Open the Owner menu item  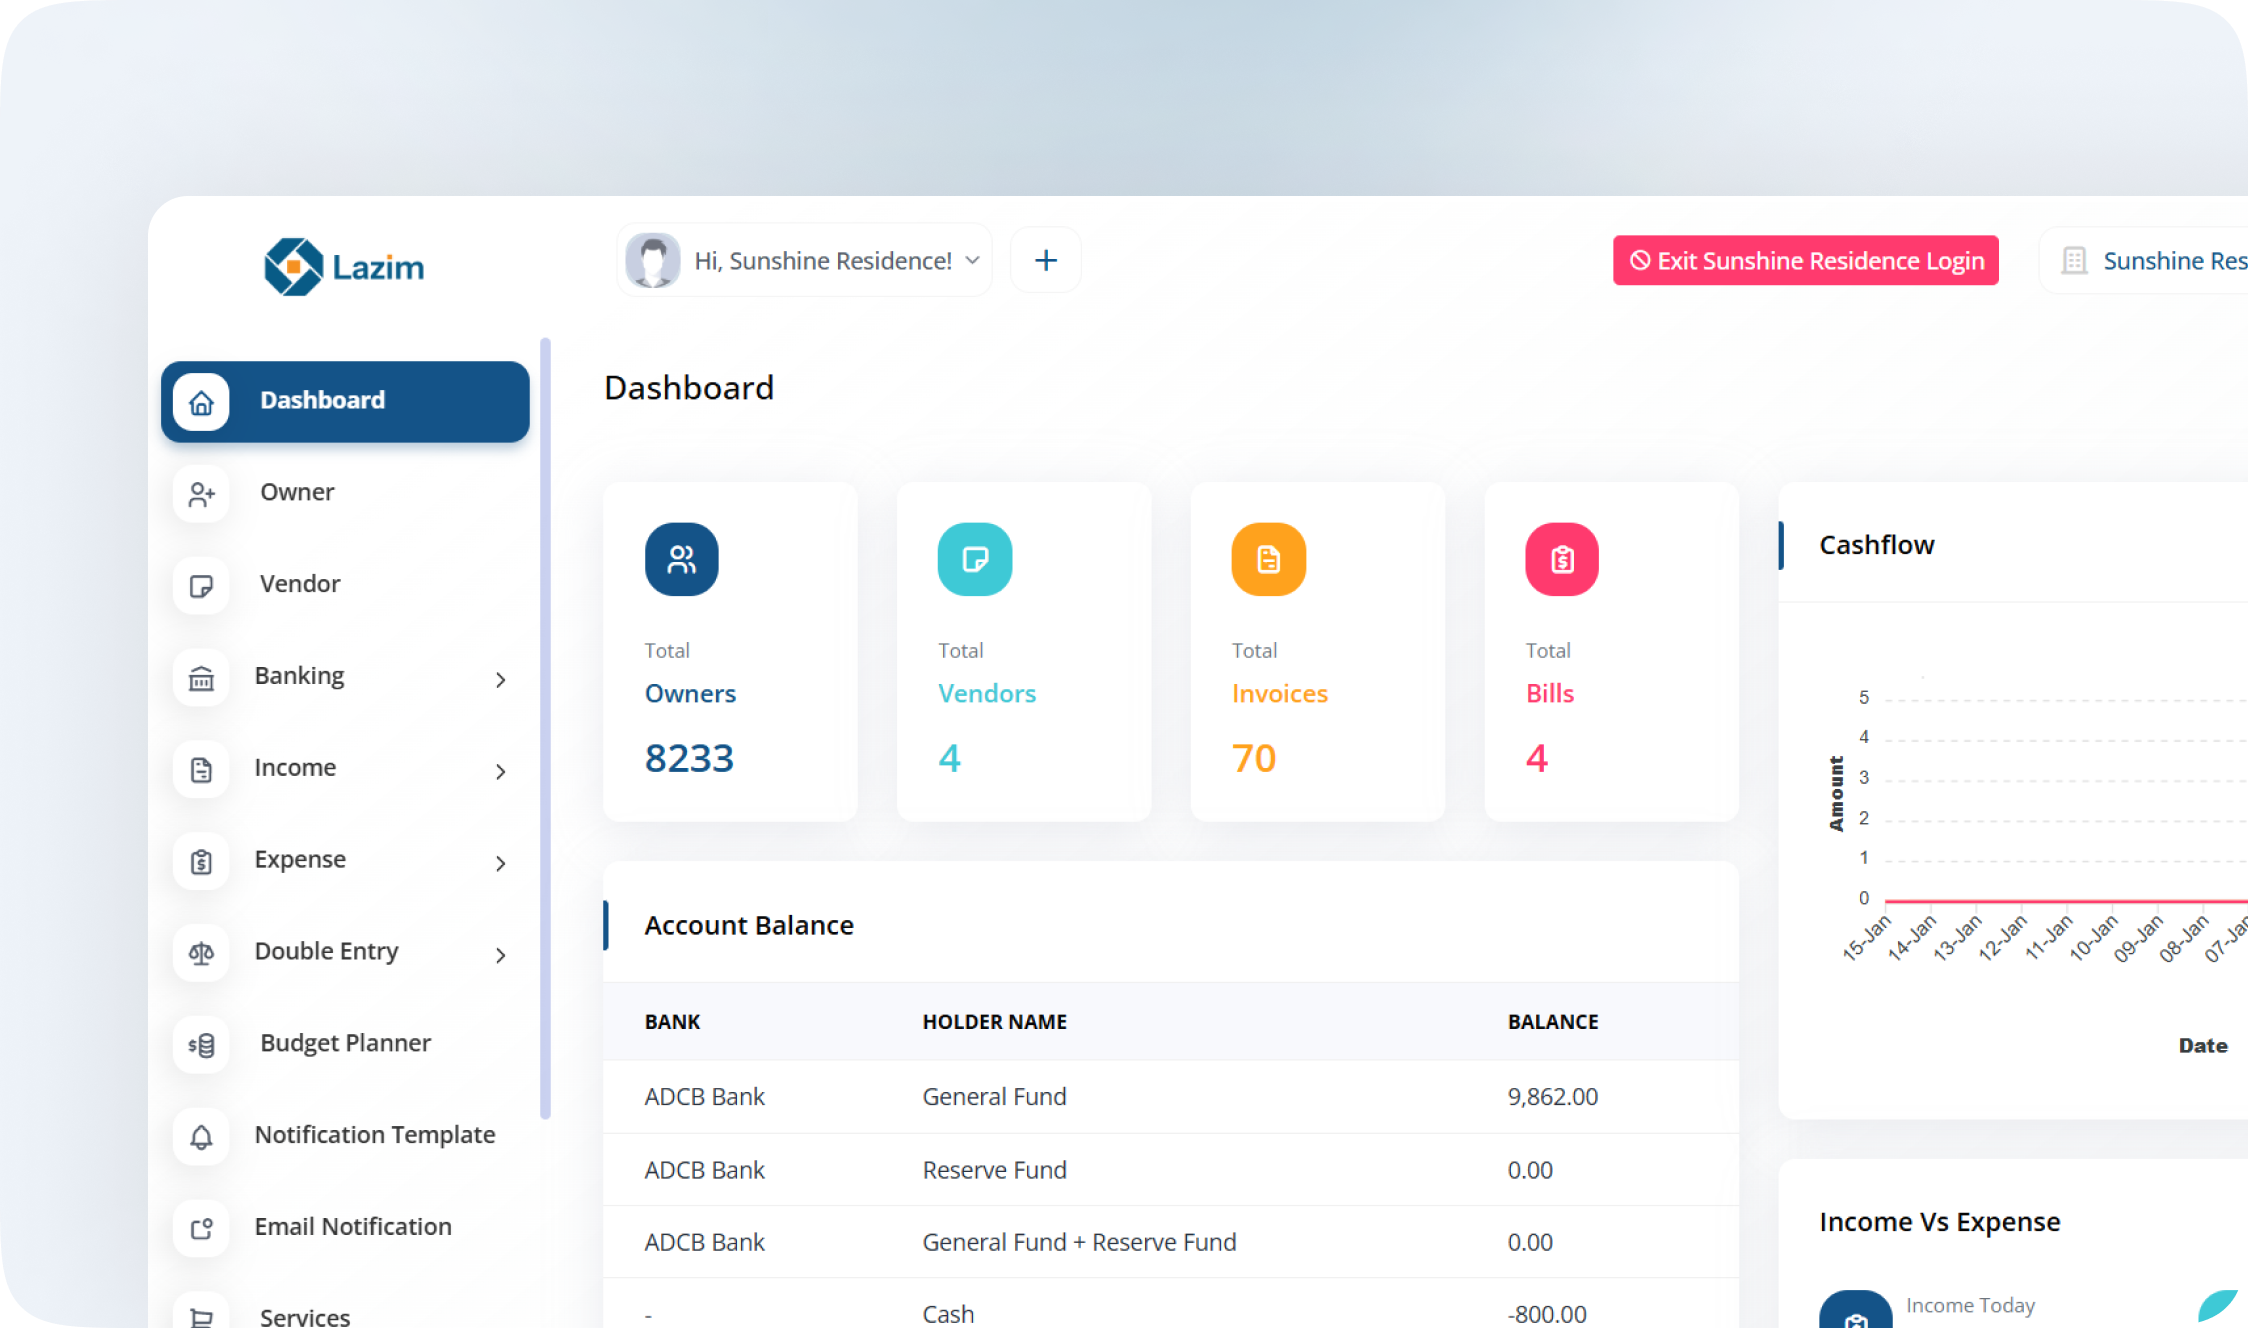point(297,492)
